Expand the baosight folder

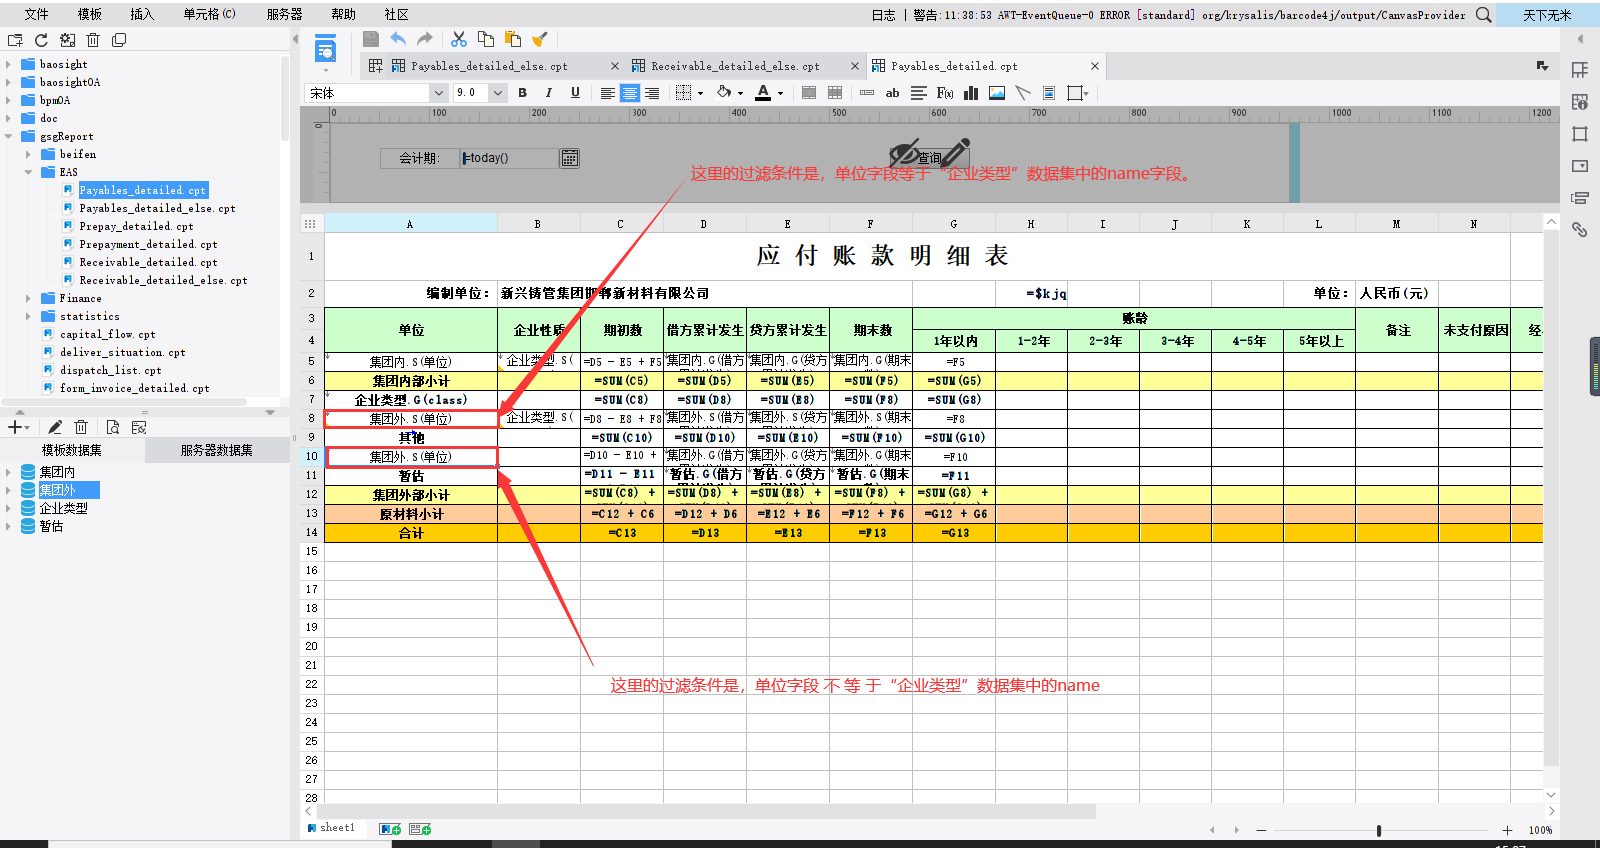click(x=8, y=64)
